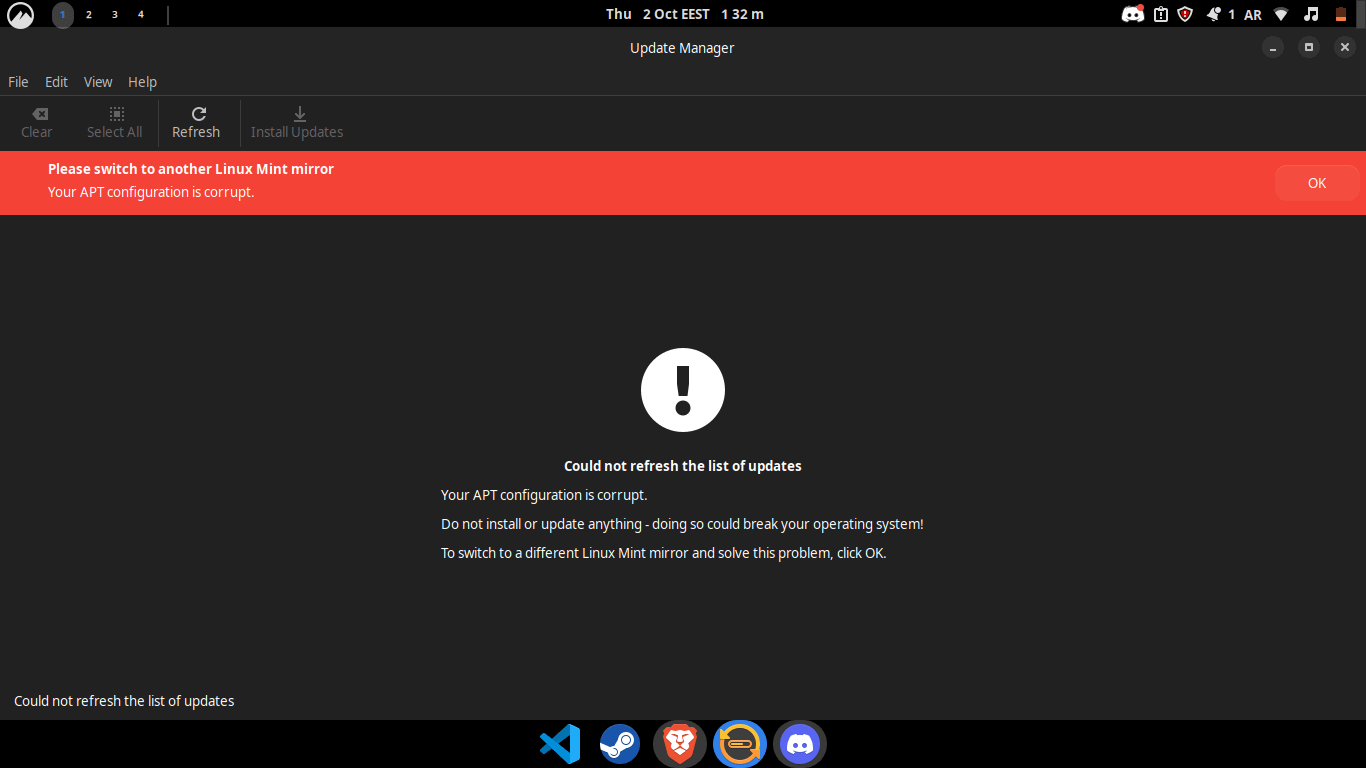This screenshot has height=768, width=1366.
Task: Switch to workspace 3
Action: coord(114,14)
